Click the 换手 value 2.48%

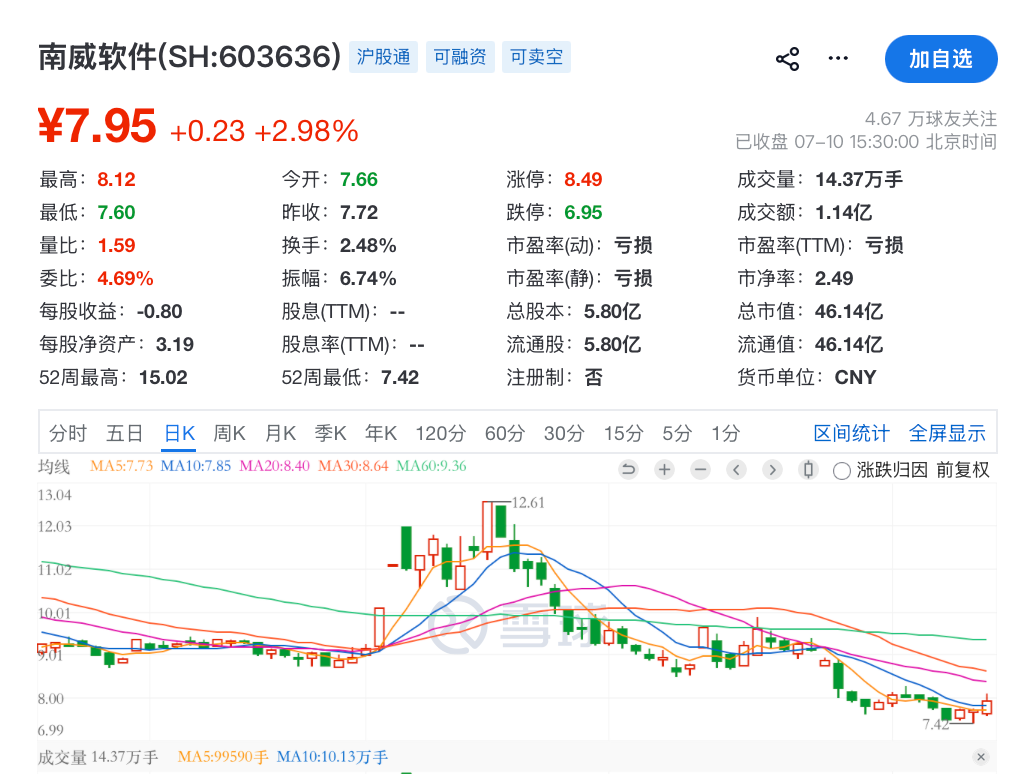pos(368,245)
